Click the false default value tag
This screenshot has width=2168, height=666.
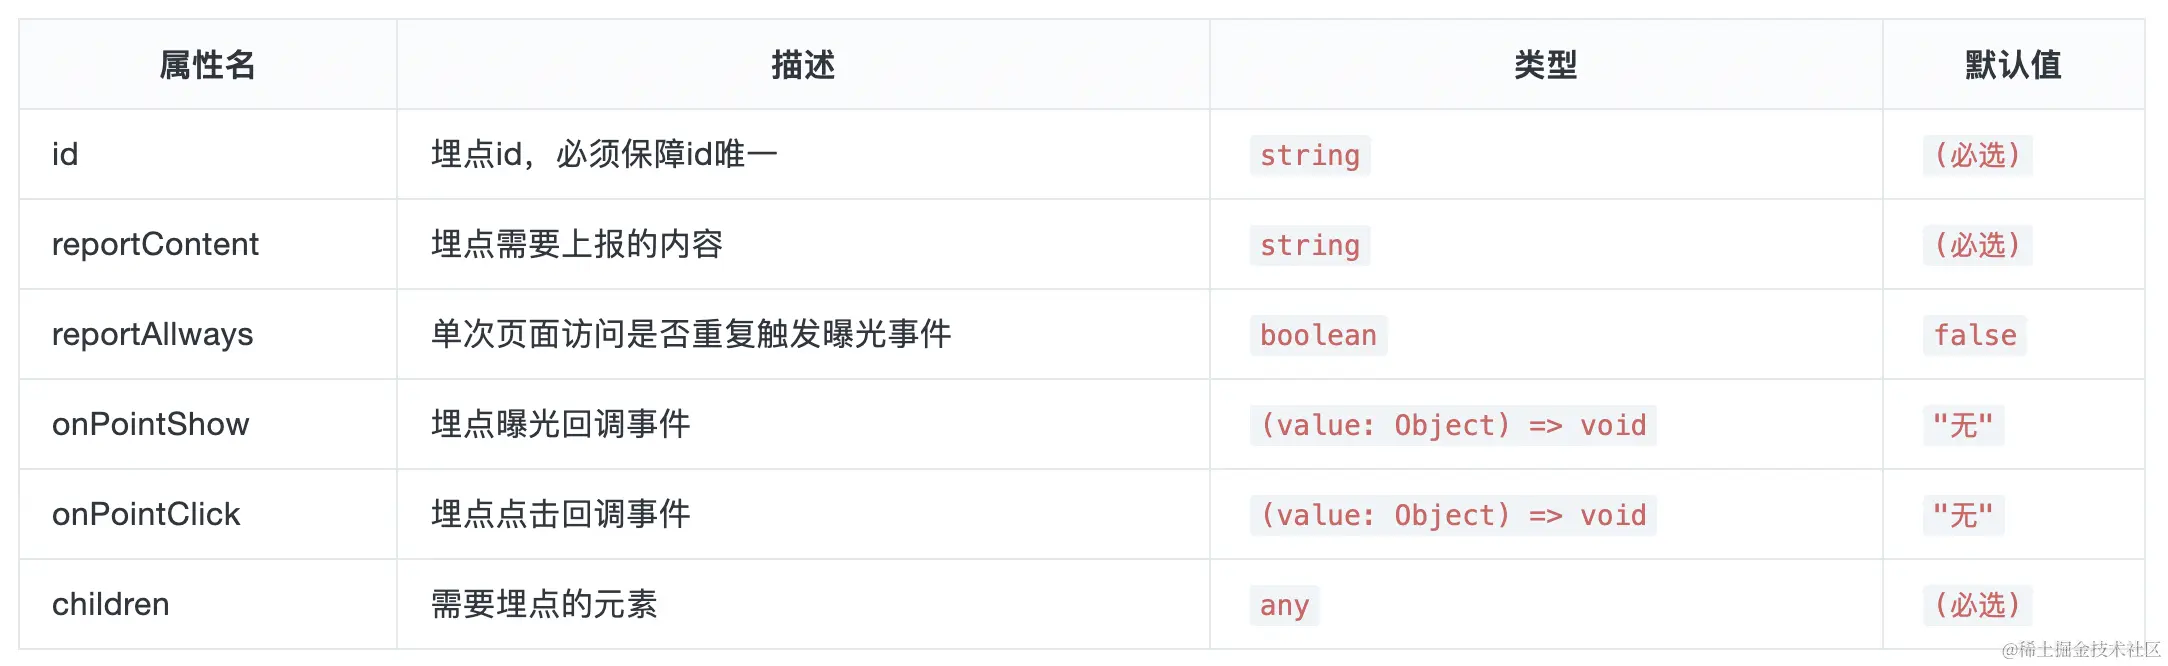point(1974,336)
